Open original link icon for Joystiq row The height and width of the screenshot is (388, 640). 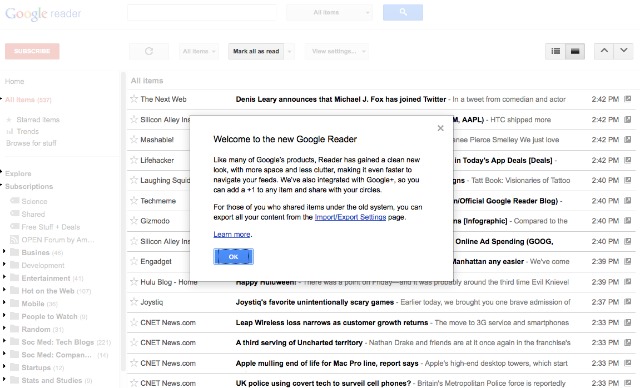pyautogui.click(x=628, y=302)
